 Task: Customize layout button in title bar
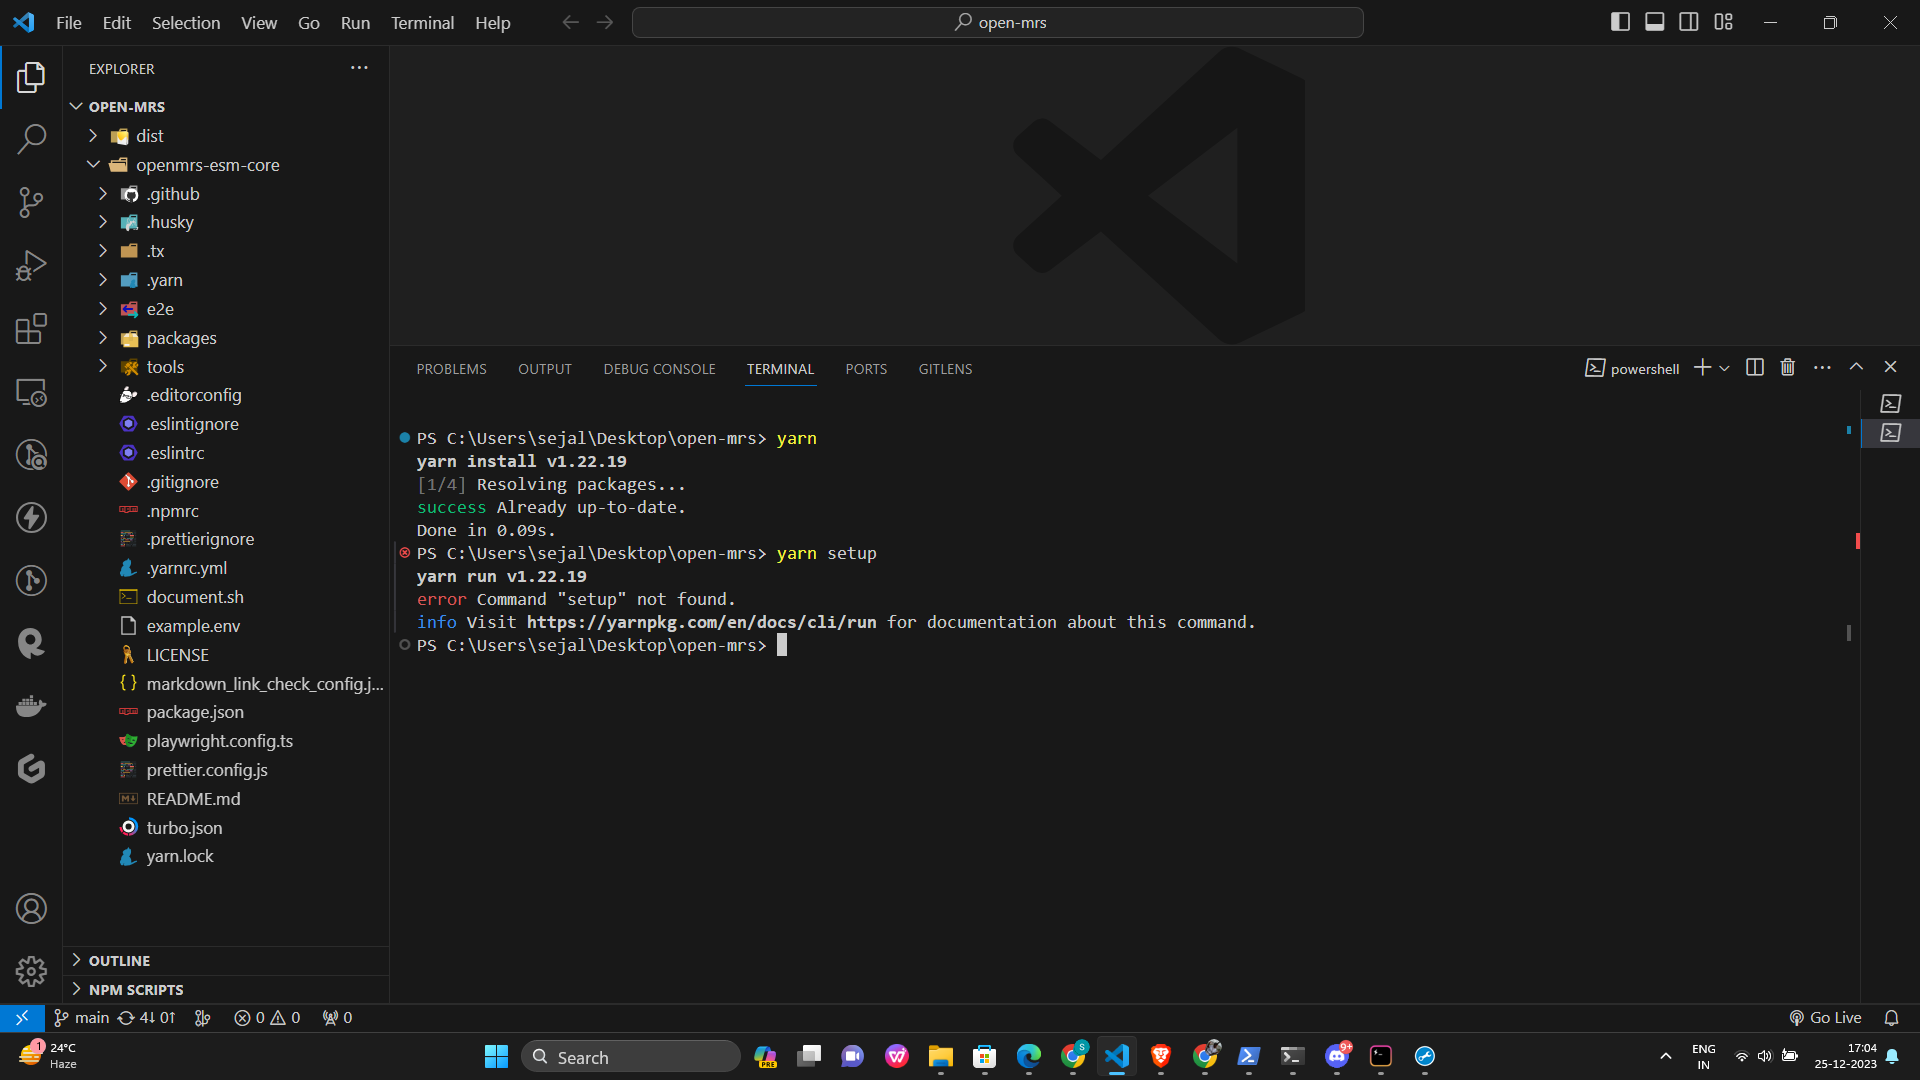tap(1723, 22)
